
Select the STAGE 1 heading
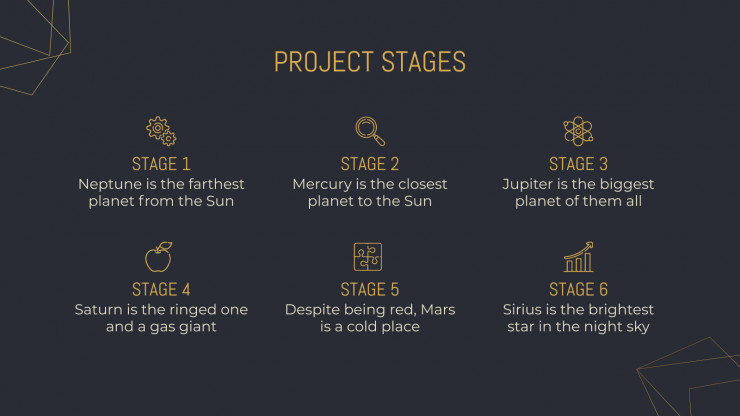pyautogui.click(x=161, y=164)
